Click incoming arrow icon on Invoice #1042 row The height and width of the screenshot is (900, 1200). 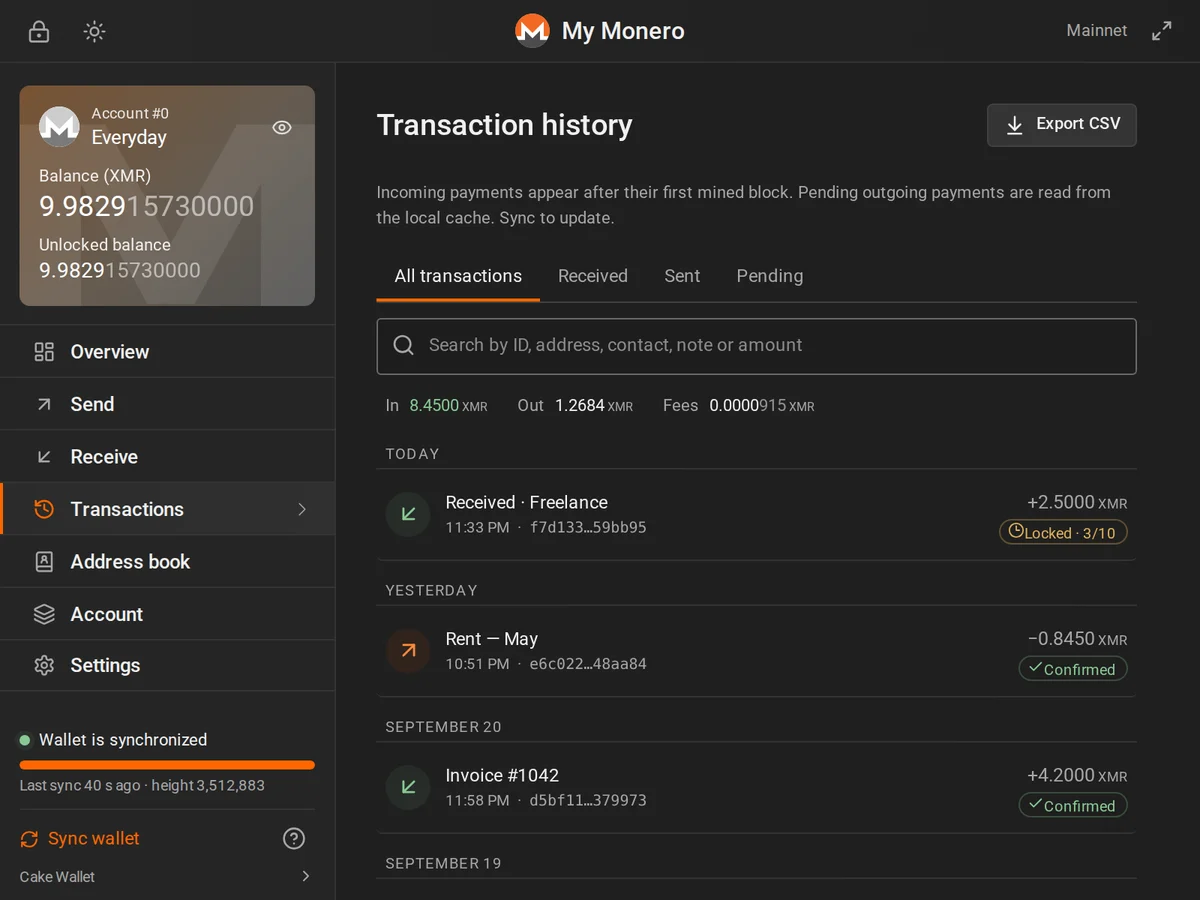(x=408, y=787)
